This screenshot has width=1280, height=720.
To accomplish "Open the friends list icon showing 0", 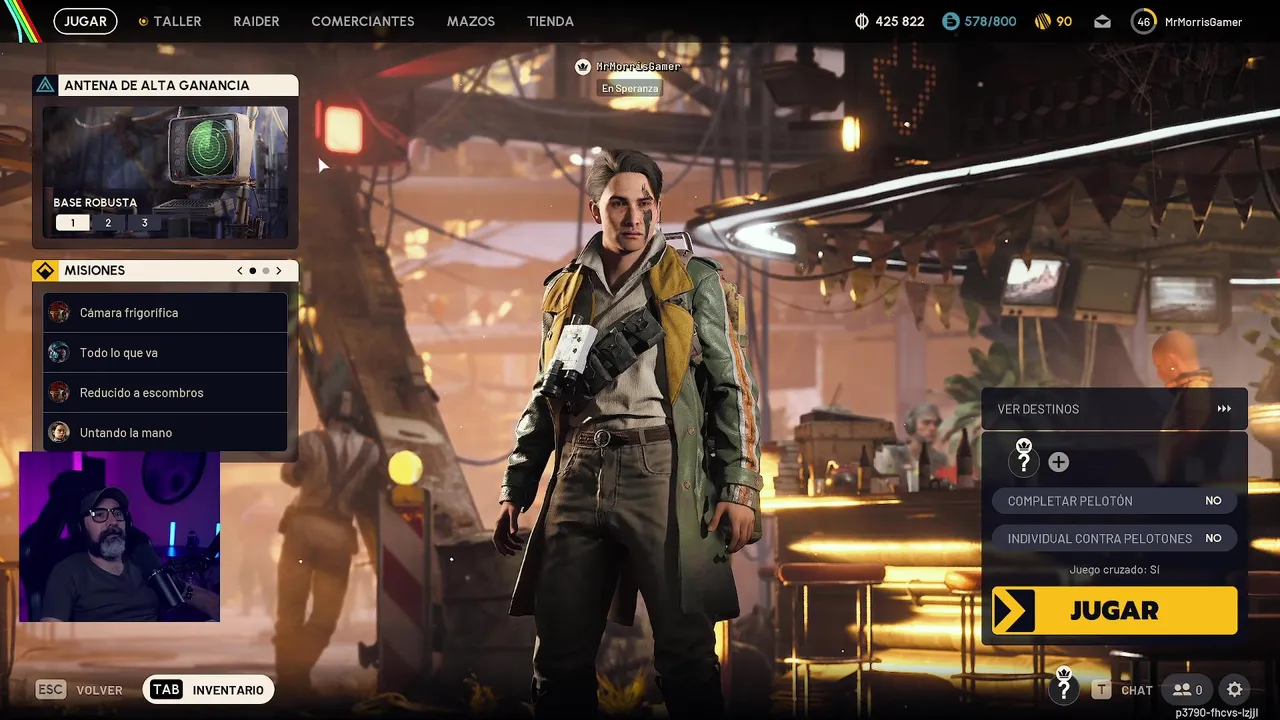I will coord(1187,690).
